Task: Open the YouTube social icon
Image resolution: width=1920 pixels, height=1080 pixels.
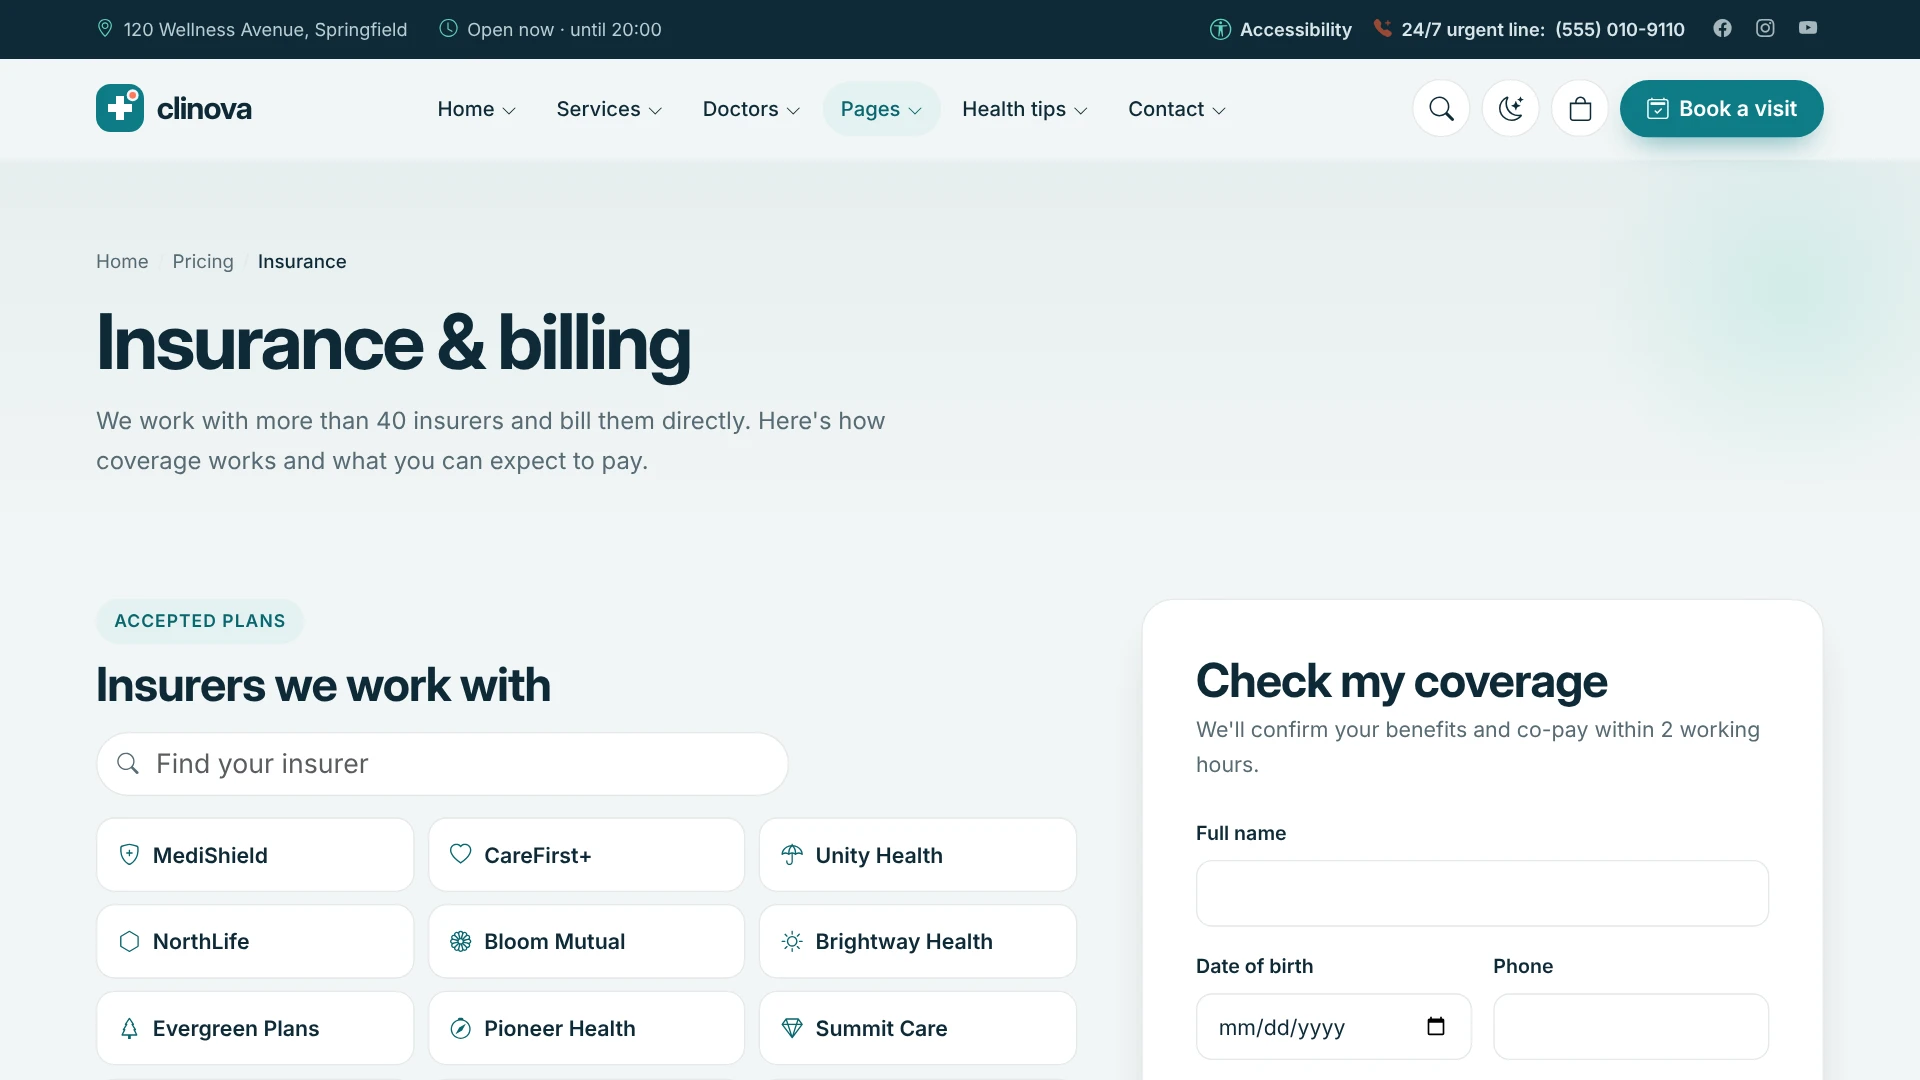Action: click(1808, 28)
